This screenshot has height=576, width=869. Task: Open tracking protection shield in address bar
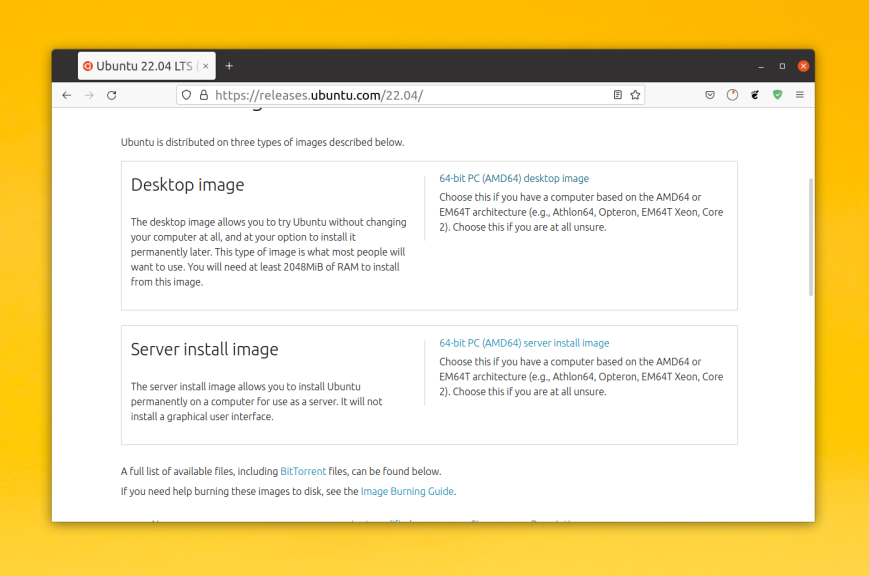pyautogui.click(x=186, y=95)
